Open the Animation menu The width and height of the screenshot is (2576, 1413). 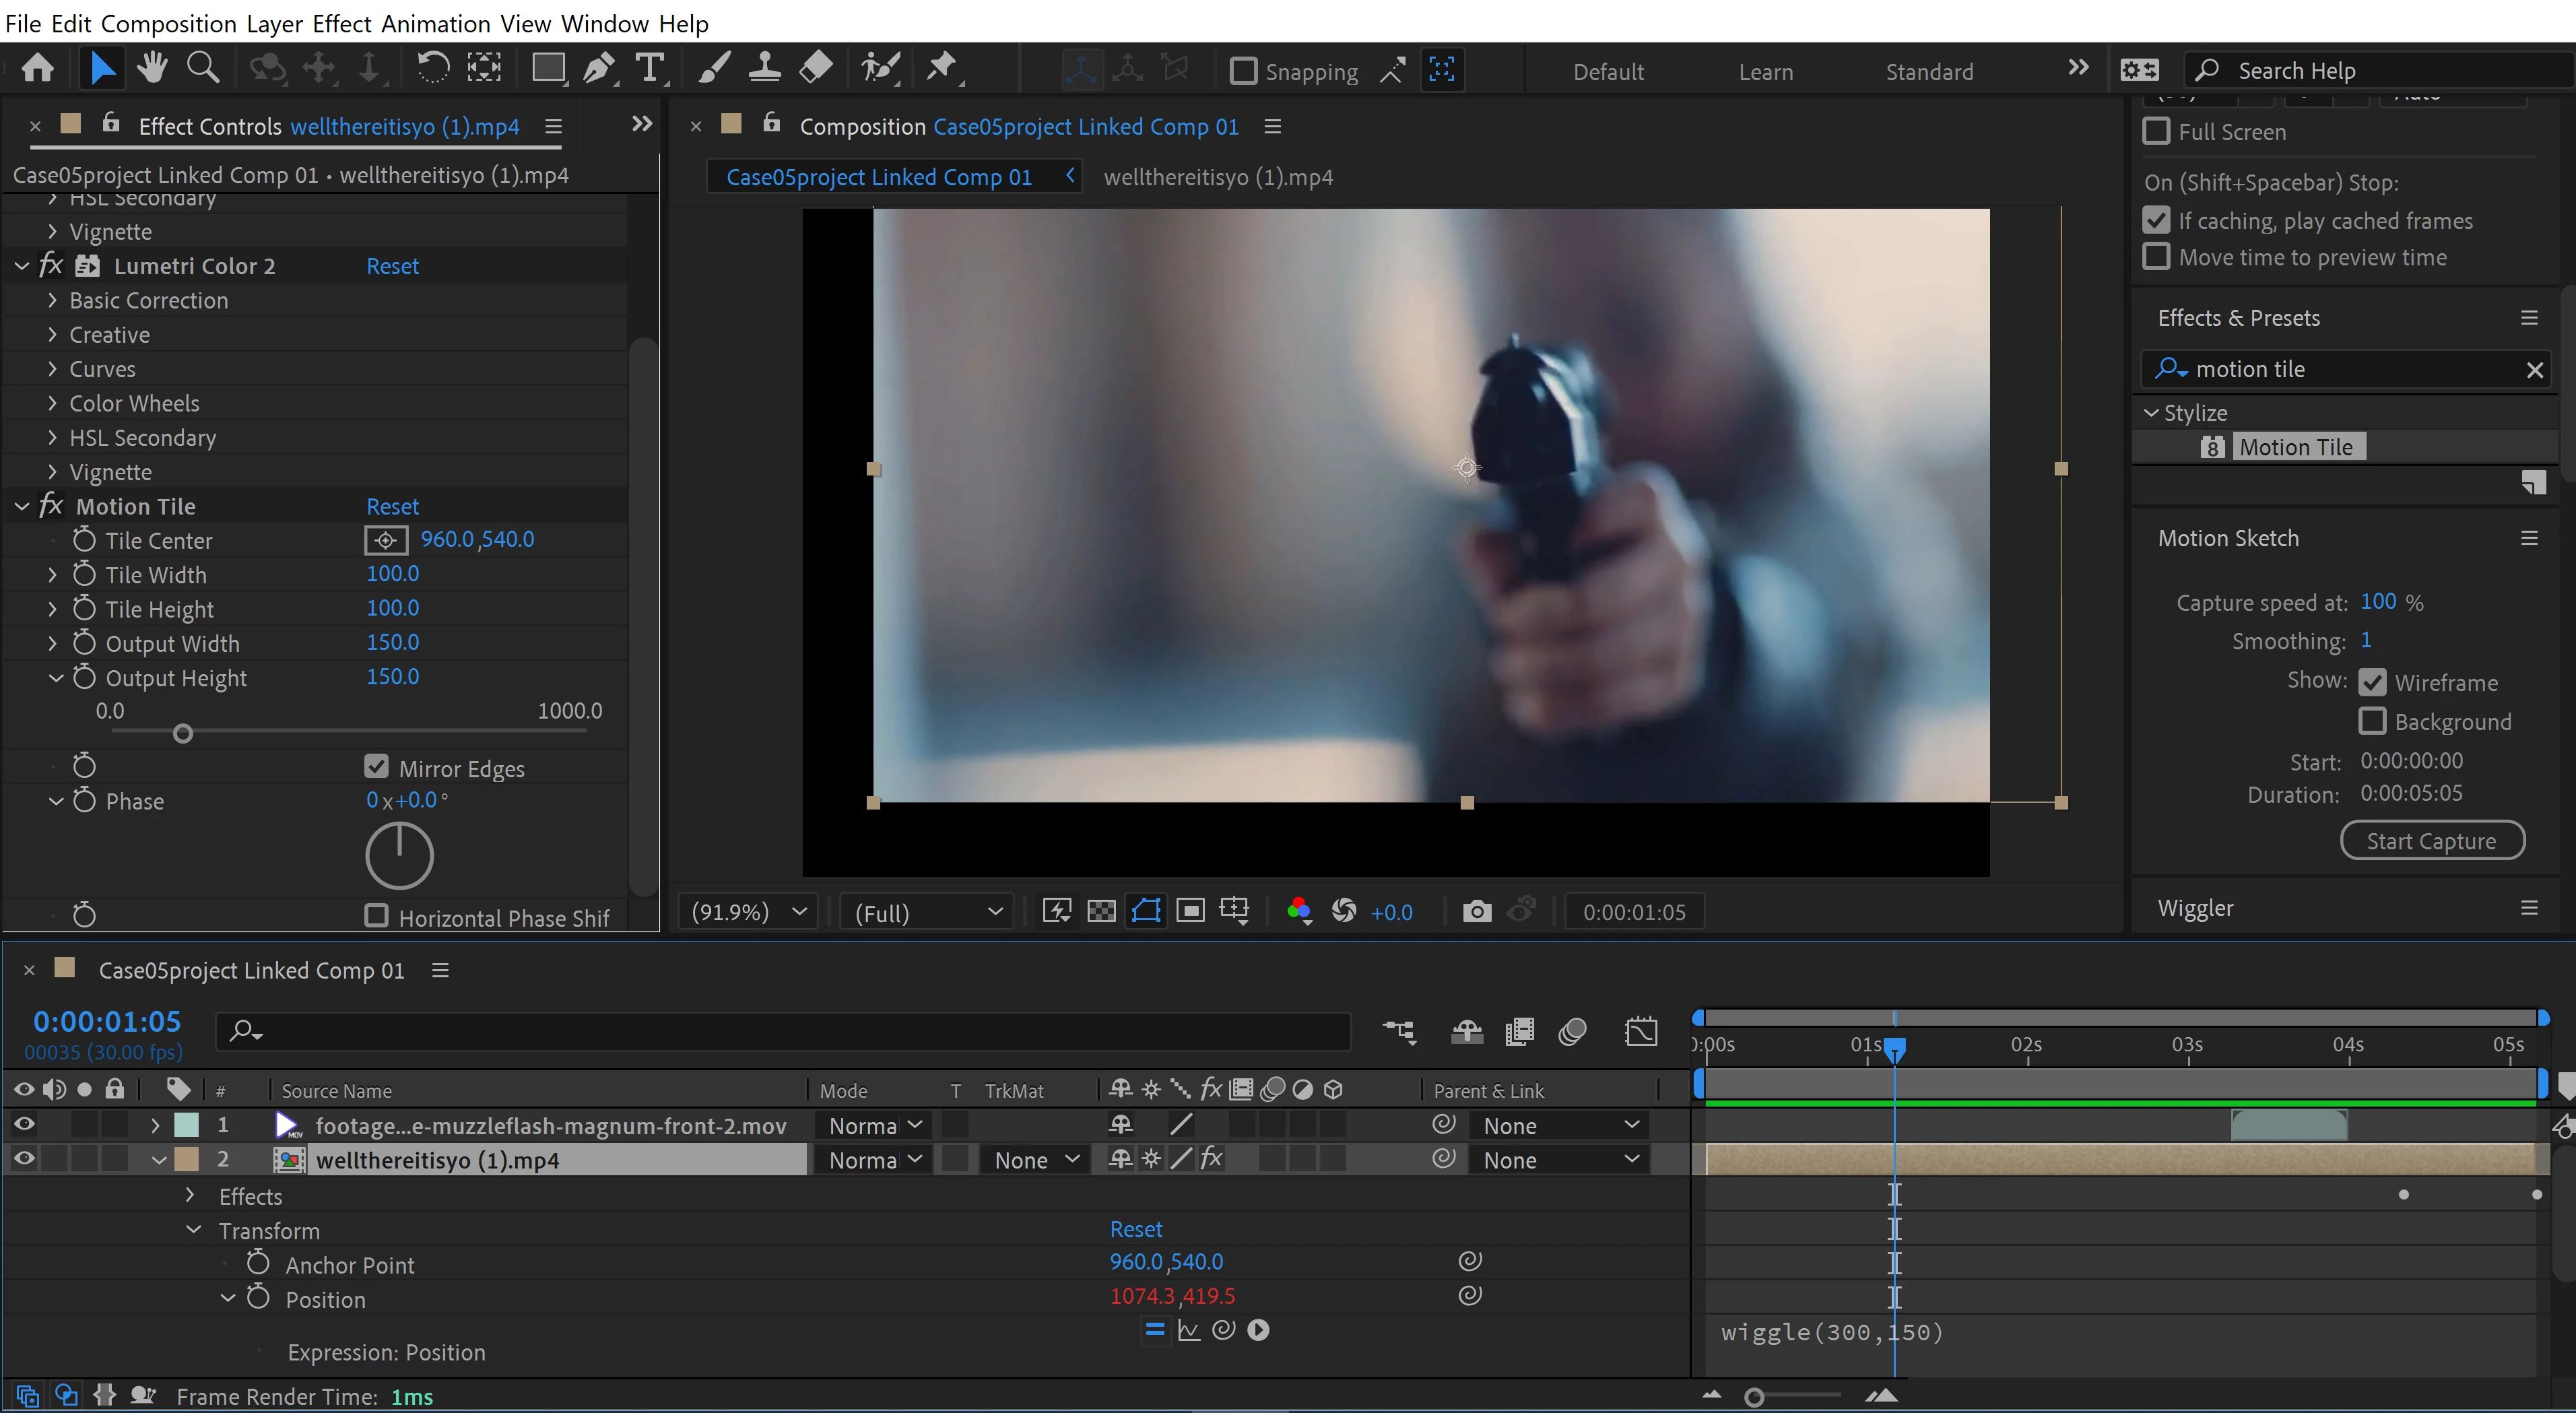(435, 23)
